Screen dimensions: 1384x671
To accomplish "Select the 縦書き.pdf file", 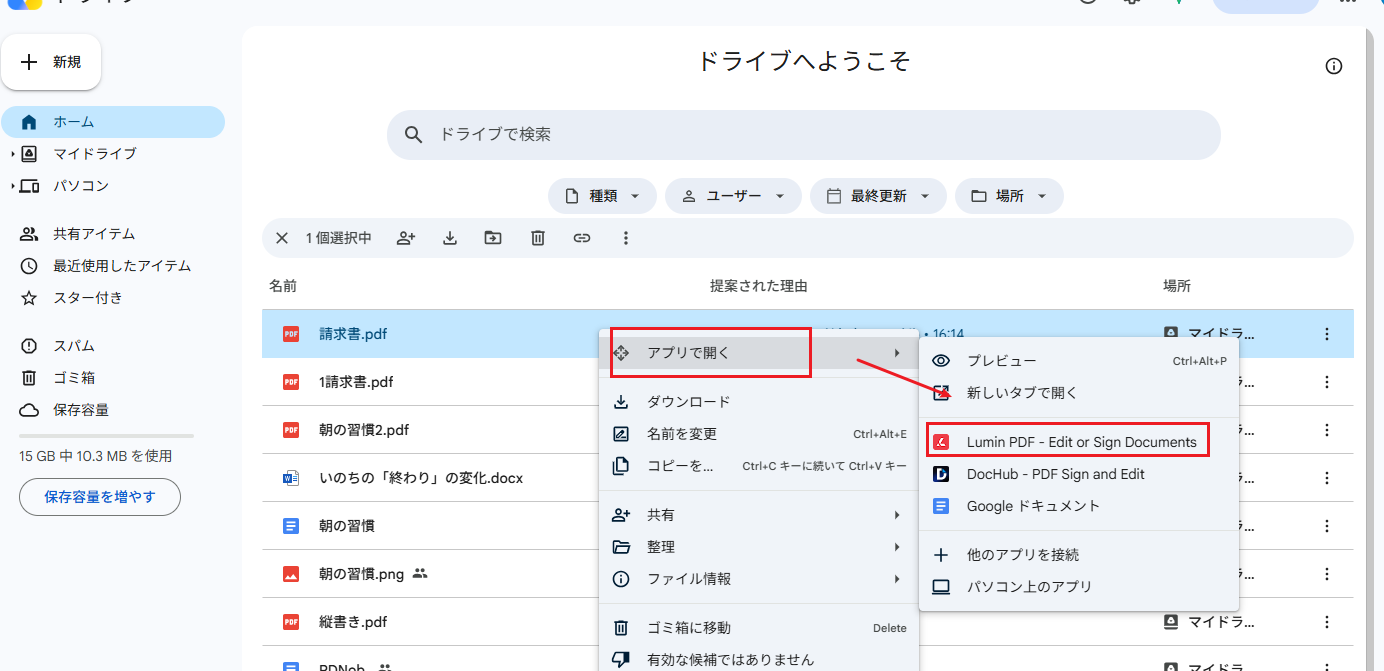I will tap(353, 622).
